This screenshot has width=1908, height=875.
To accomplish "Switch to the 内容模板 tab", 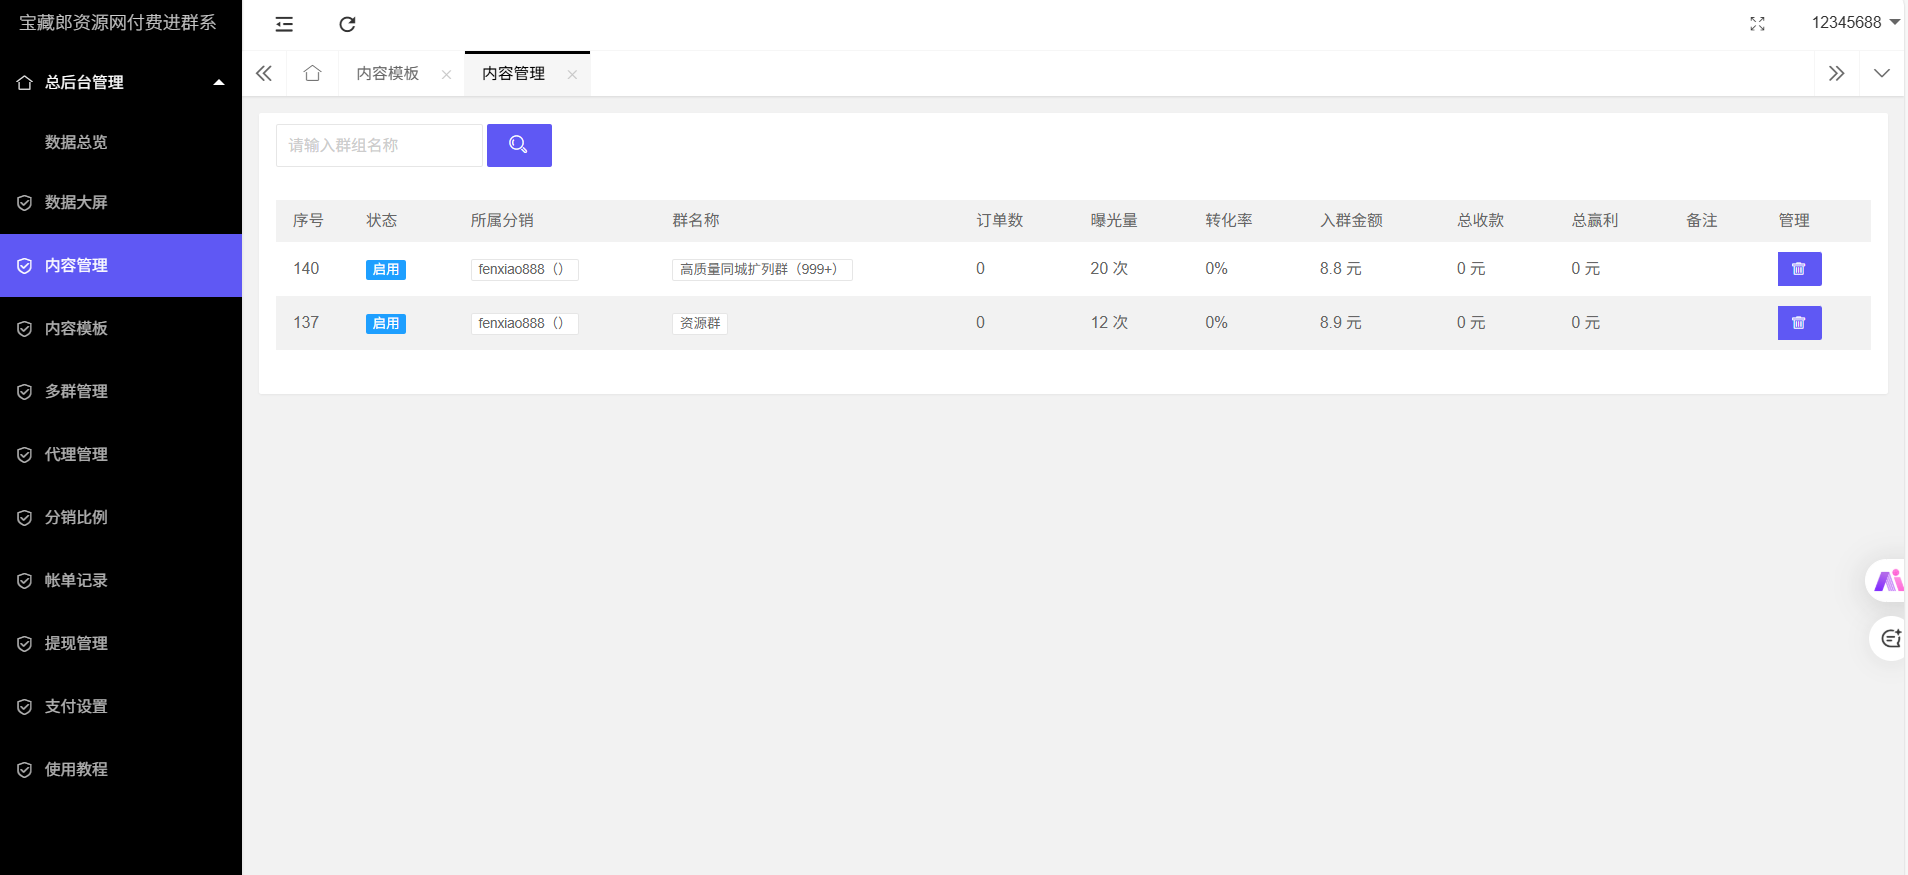I will click(x=388, y=73).
